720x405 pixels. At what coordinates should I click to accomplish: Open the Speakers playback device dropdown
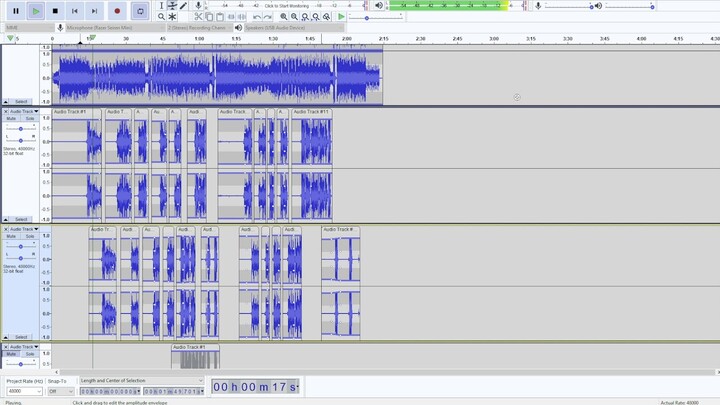(x=294, y=28)
